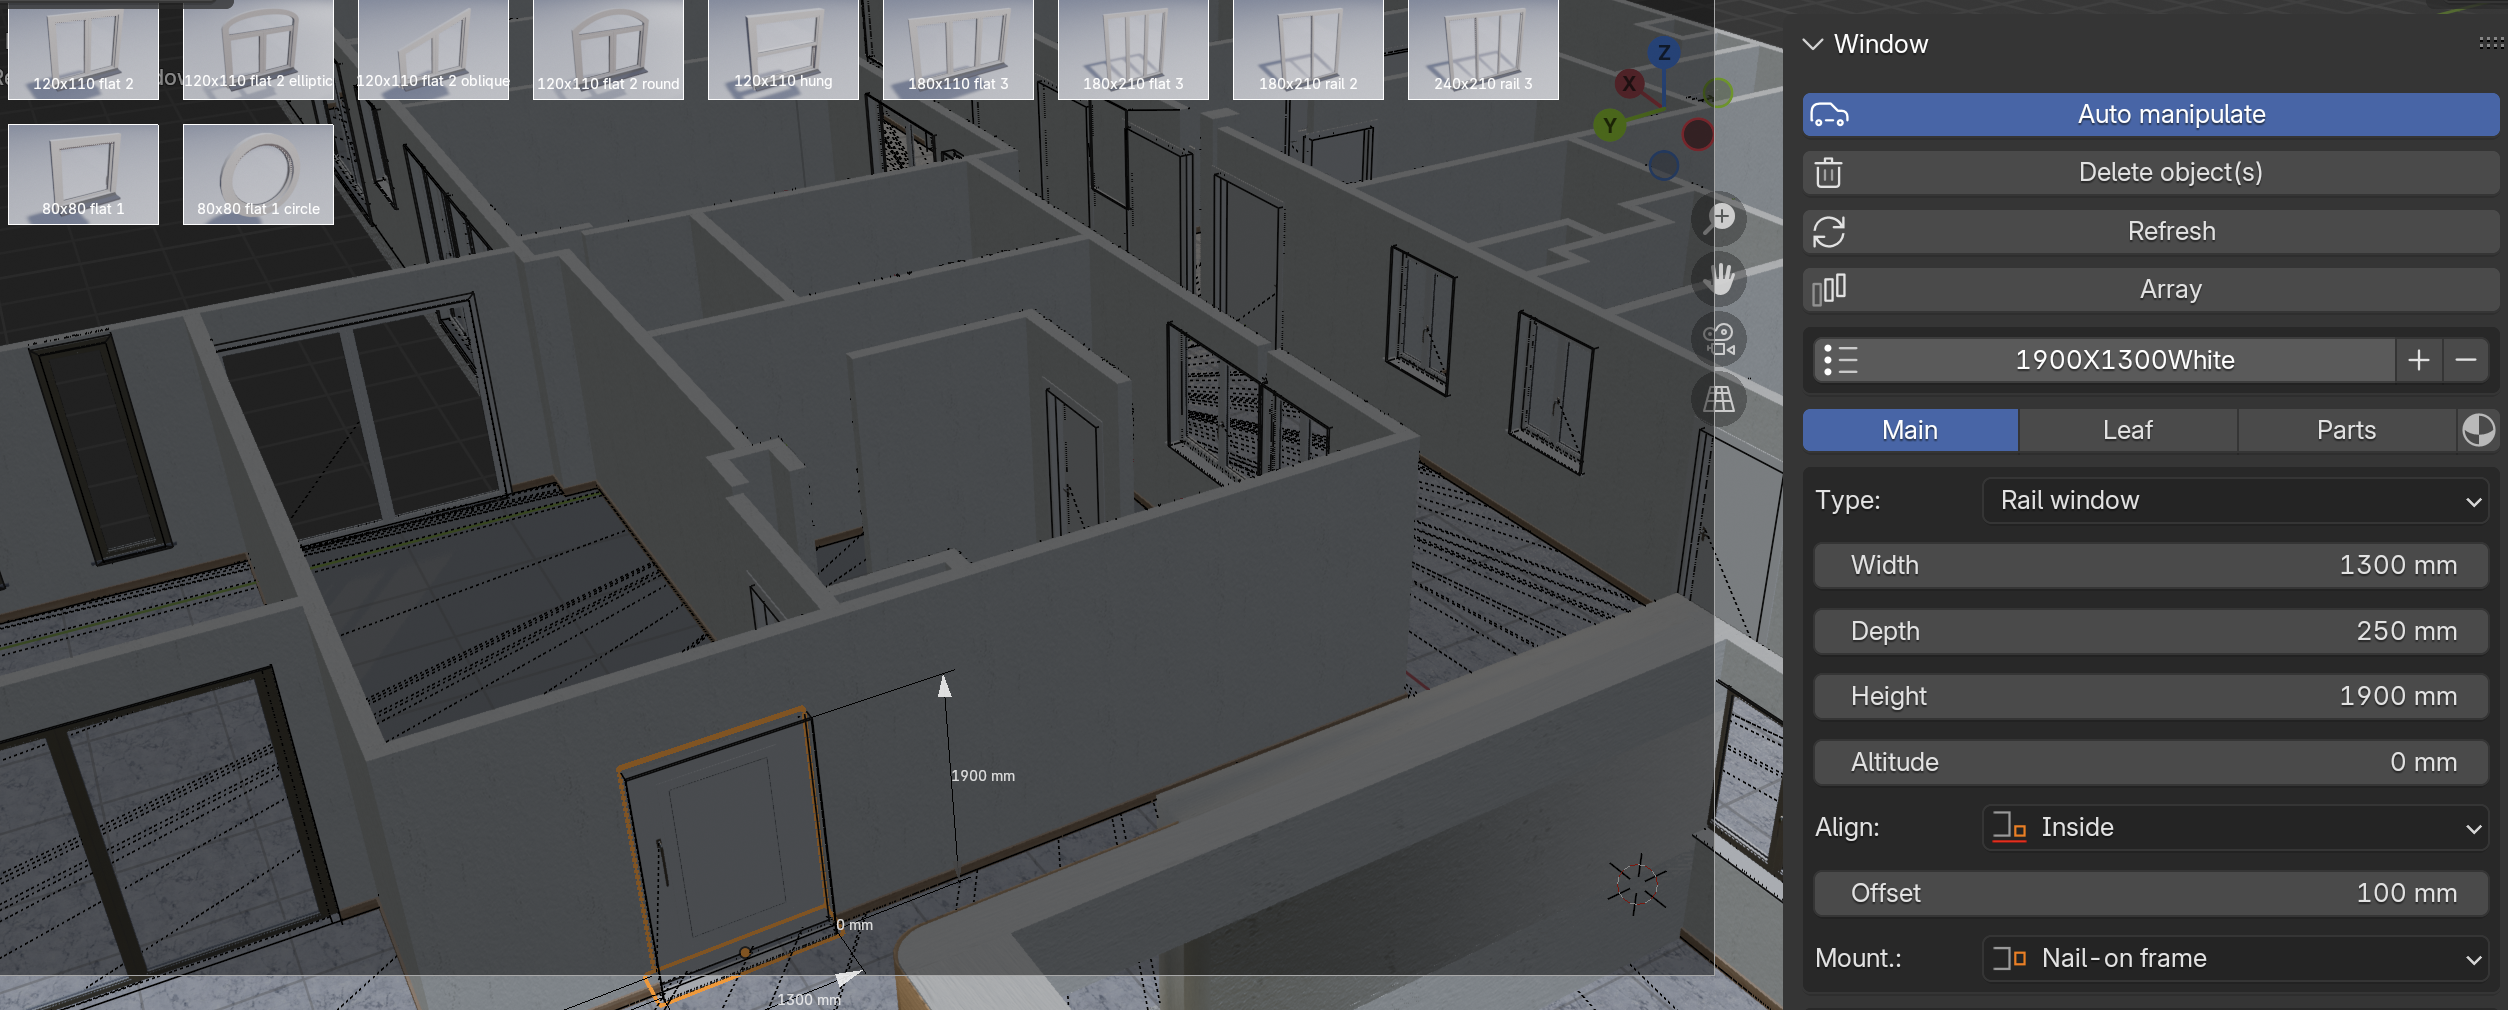
Task: Adjust the Depth field at 250 mm
Action: [2151, 631]
